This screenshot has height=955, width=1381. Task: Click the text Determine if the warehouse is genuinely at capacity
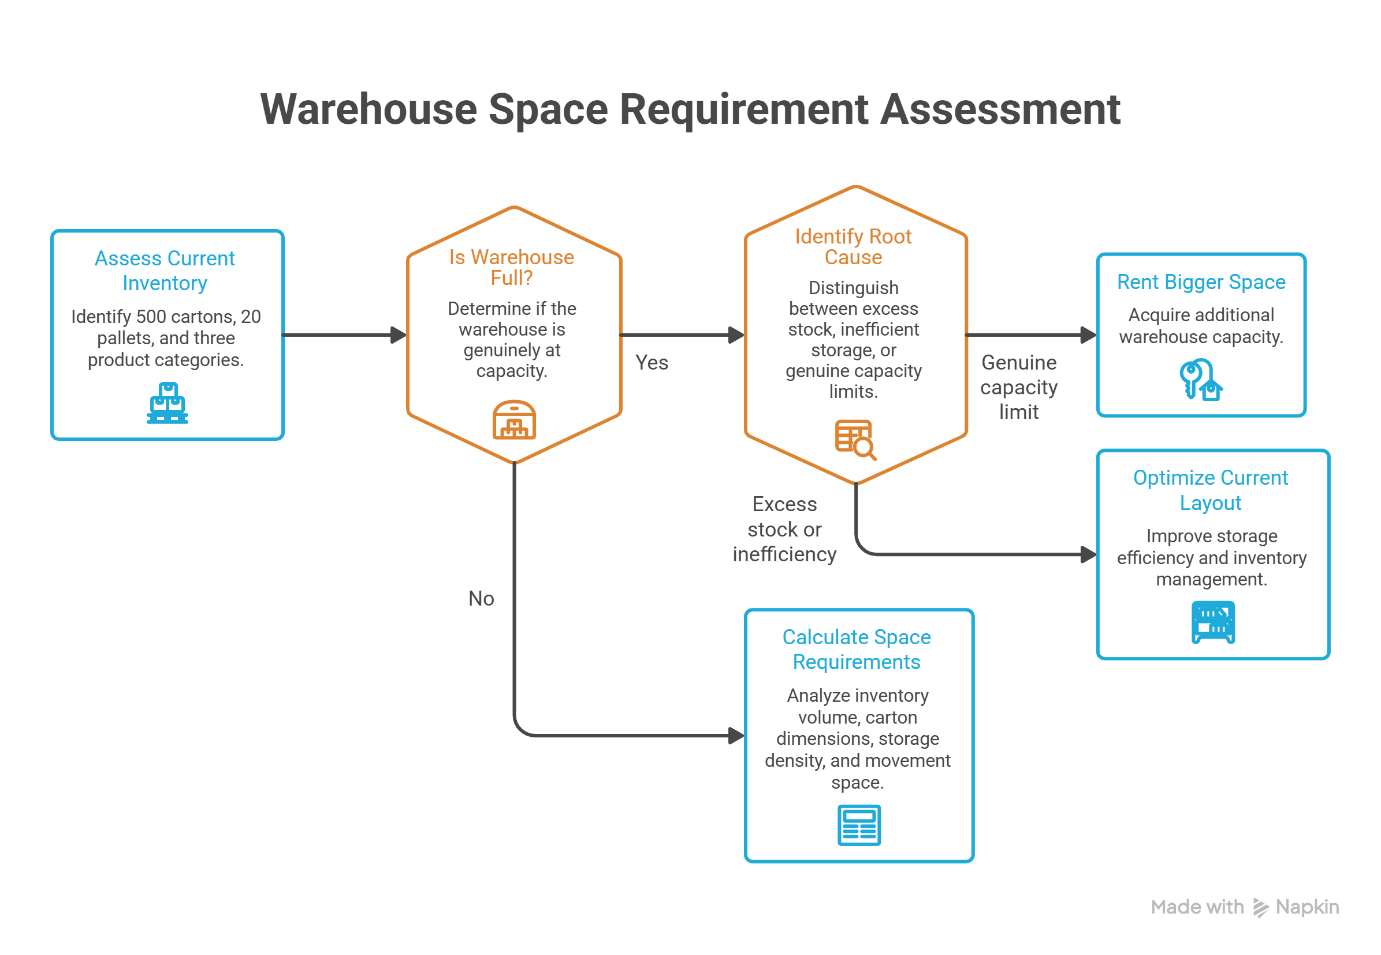pyautogui.click(x=512, y=340)
